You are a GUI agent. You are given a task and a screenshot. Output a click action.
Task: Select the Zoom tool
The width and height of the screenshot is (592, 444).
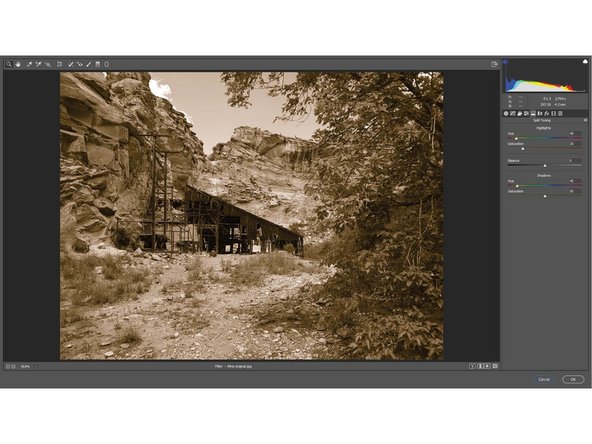(x=8, y=64)
